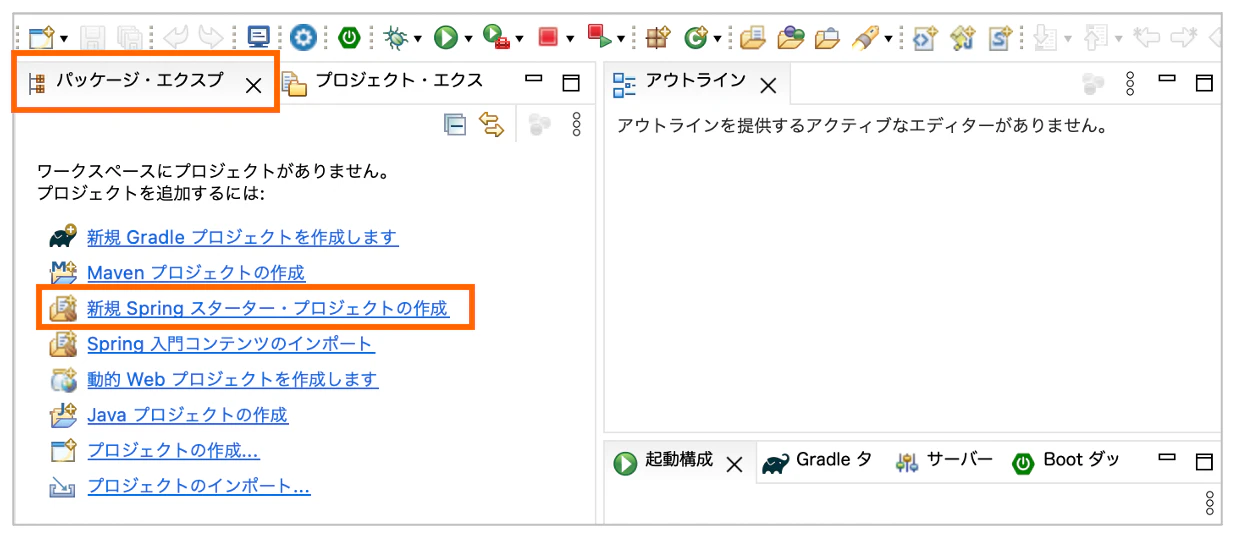Switch to the Boot ダッ tab
Screen dimensions: 1234x534
click(1066, 461)
